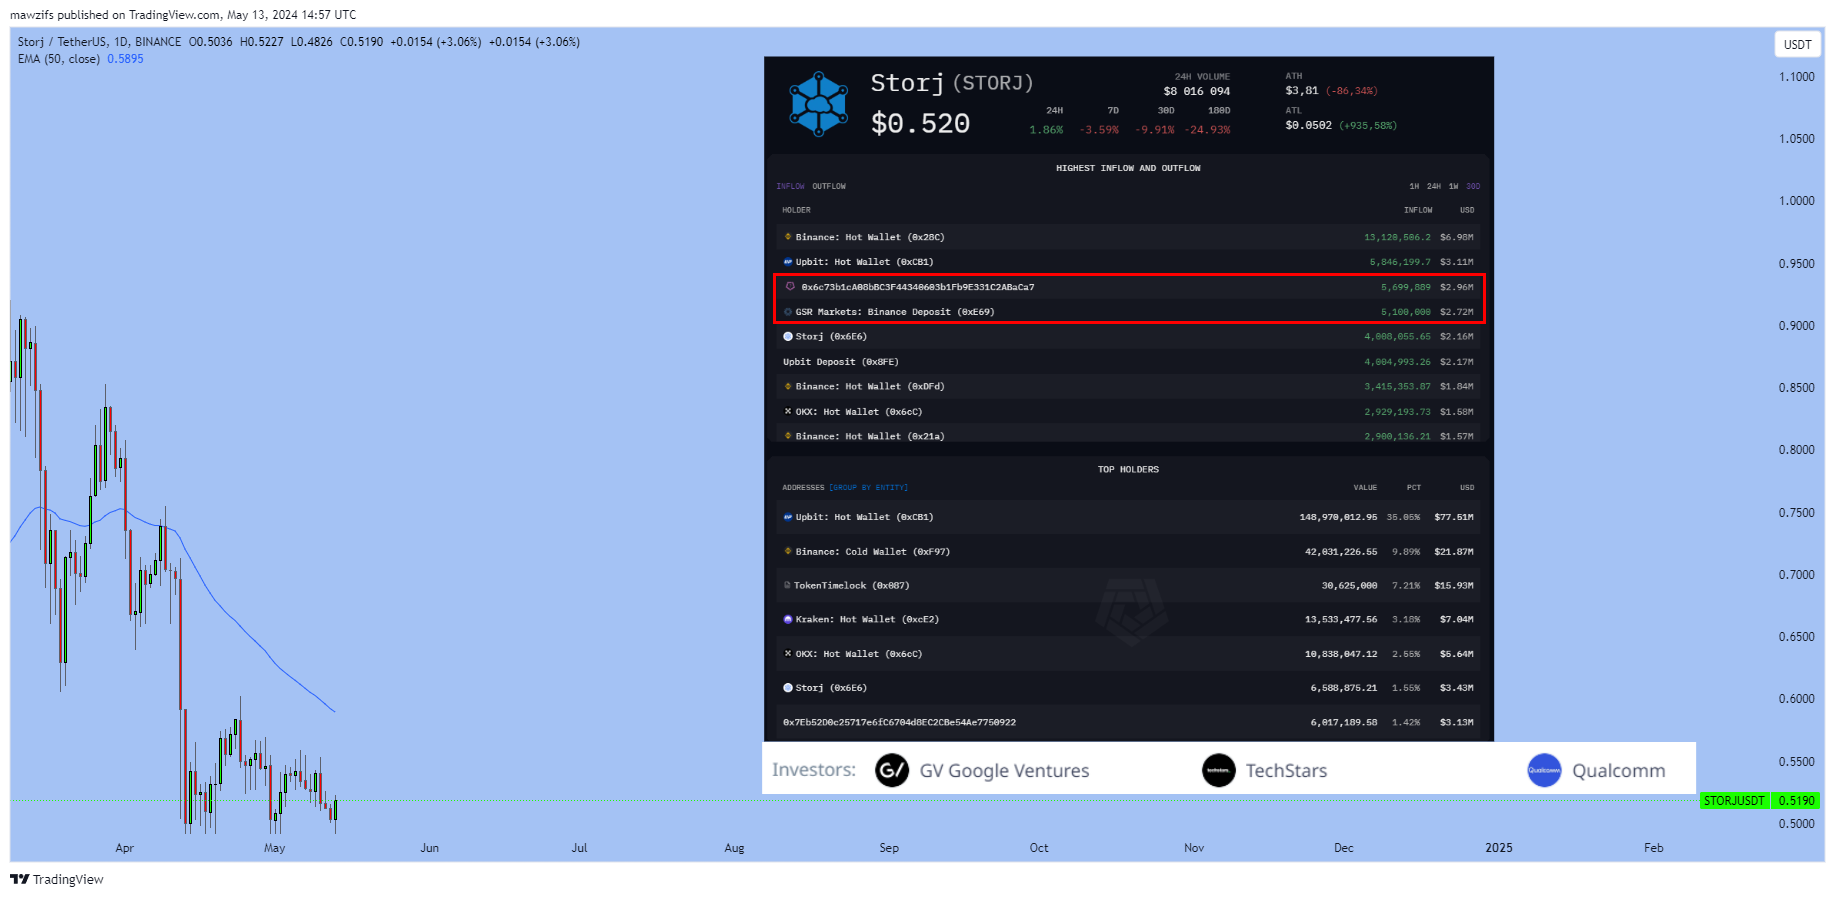Click Upbit icon in the inflow table
Viewport: 1835px width, 897px height.
tap(788, 262)
